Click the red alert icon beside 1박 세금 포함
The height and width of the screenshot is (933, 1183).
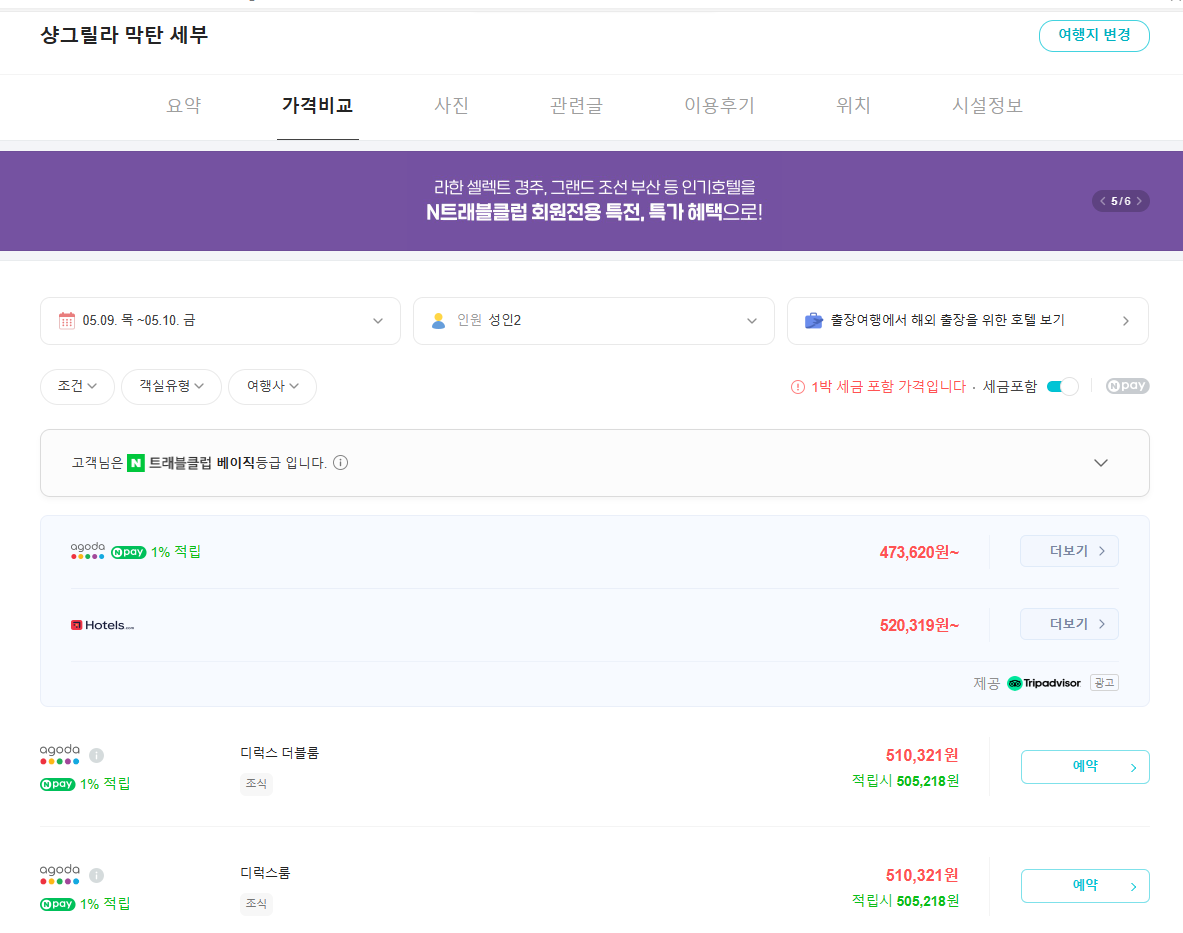pyautogui.click(x=797, y=387)
